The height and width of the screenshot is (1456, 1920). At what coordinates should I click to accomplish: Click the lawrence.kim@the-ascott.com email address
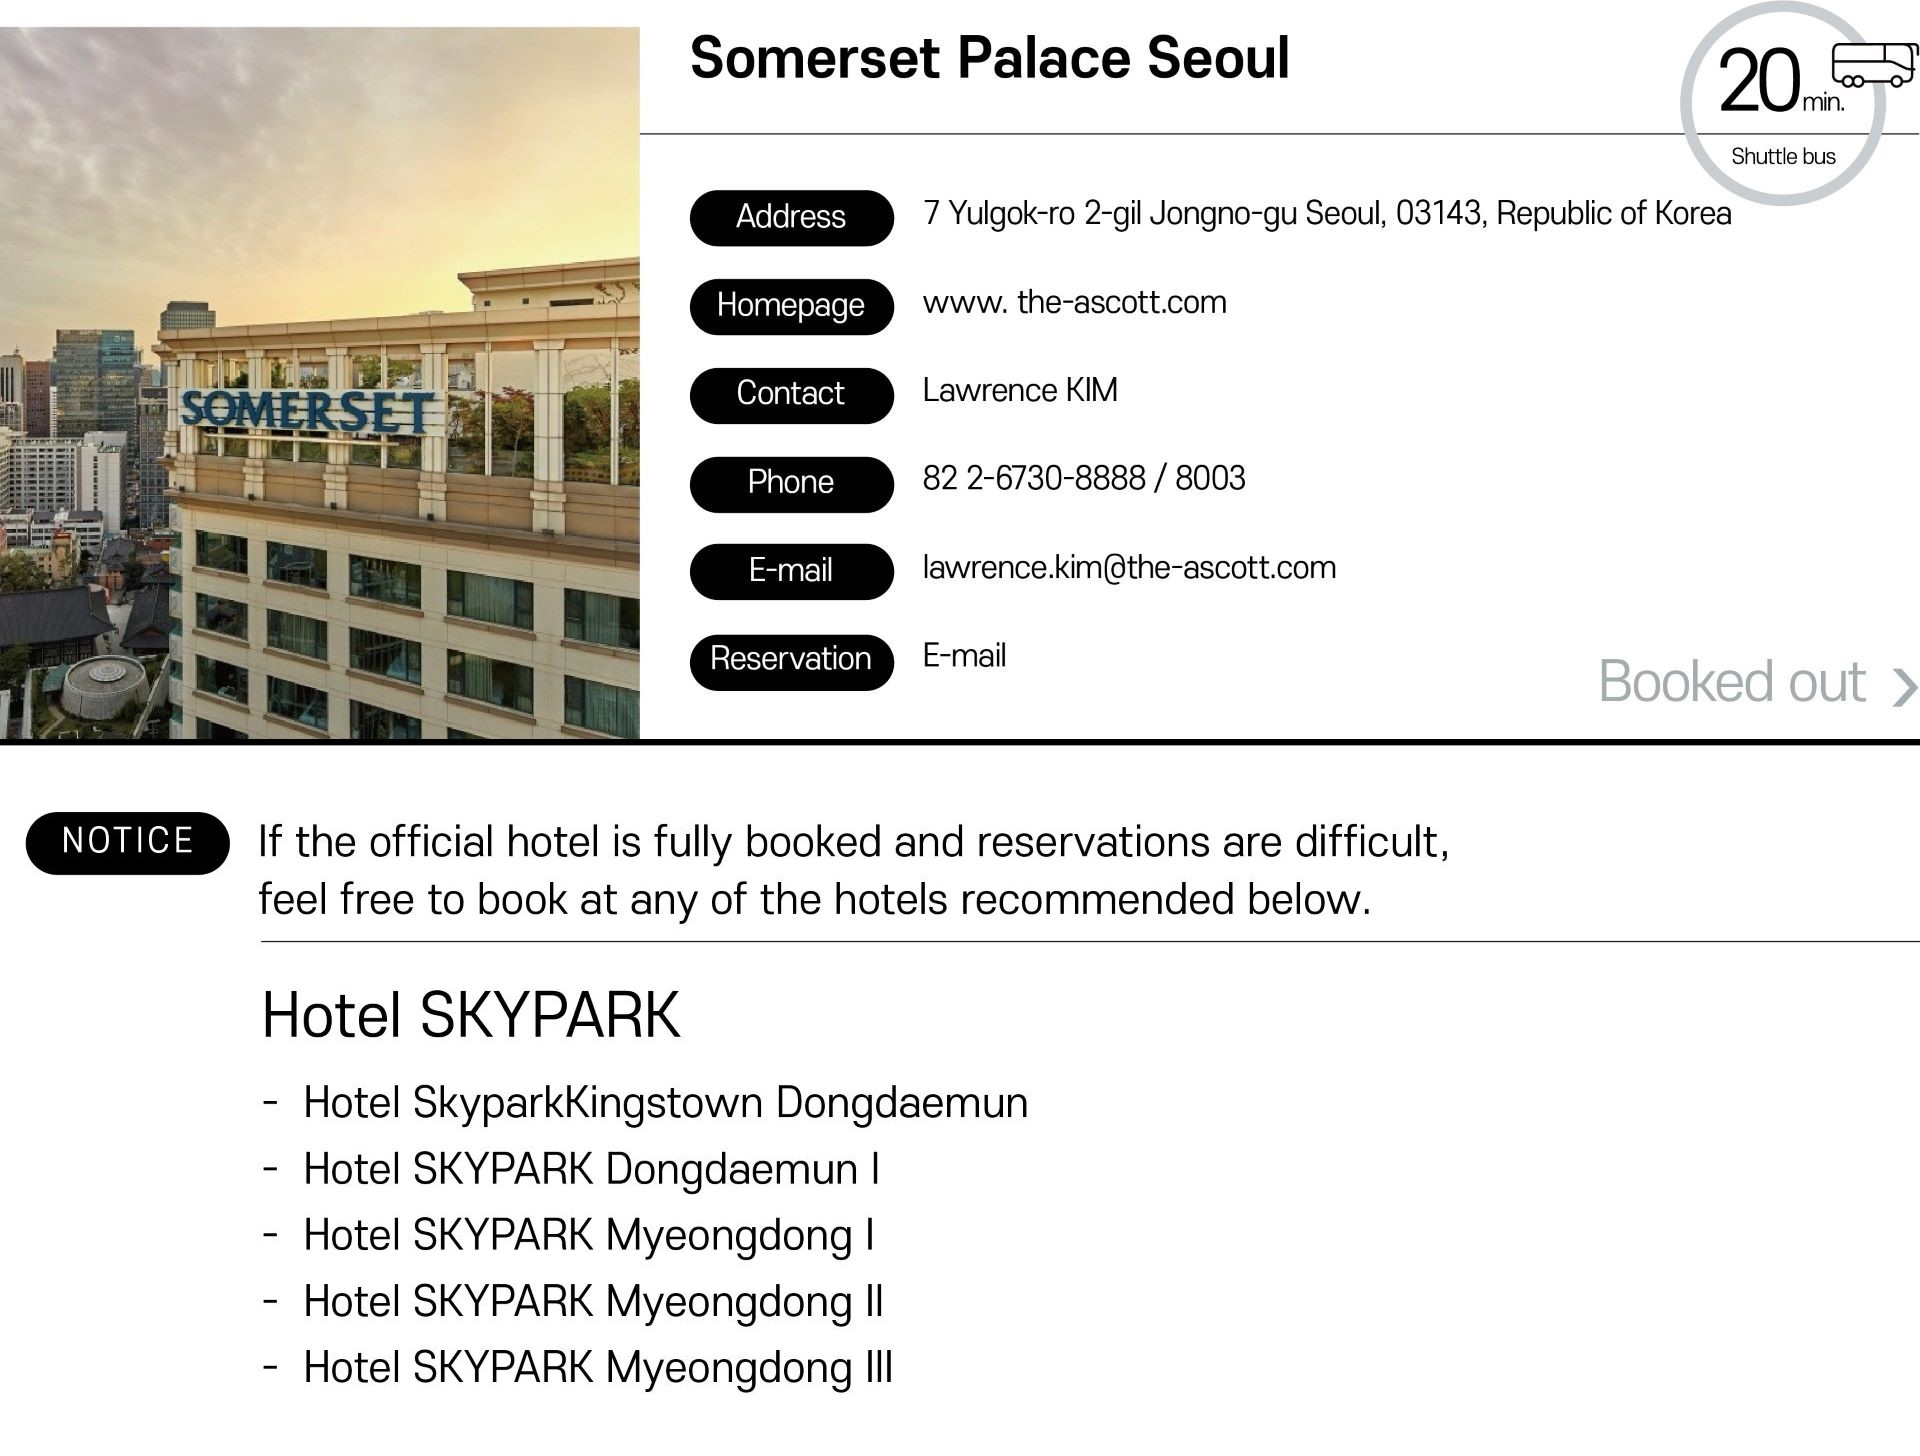1129,568
